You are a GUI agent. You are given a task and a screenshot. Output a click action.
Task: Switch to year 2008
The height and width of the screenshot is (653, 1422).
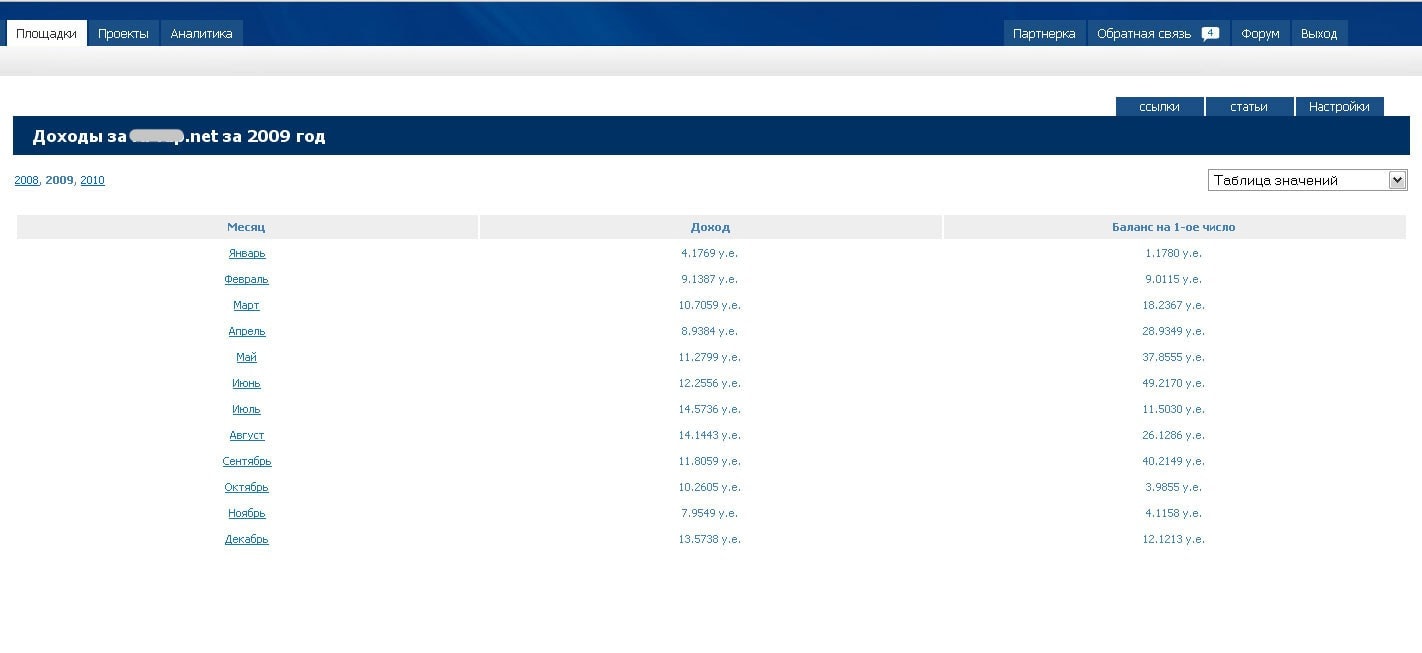pos(26,180)
